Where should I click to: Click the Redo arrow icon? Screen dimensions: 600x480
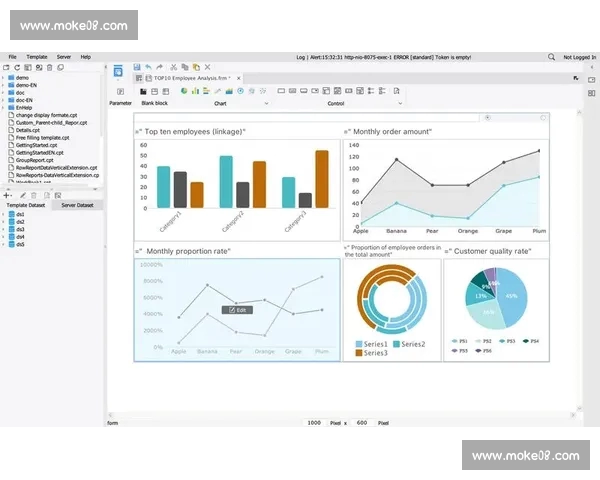pos(159,67)
